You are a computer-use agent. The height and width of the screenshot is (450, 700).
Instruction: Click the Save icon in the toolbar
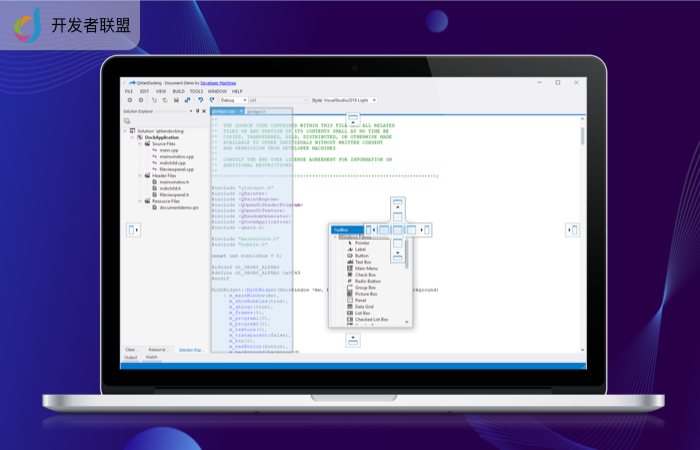176,100
